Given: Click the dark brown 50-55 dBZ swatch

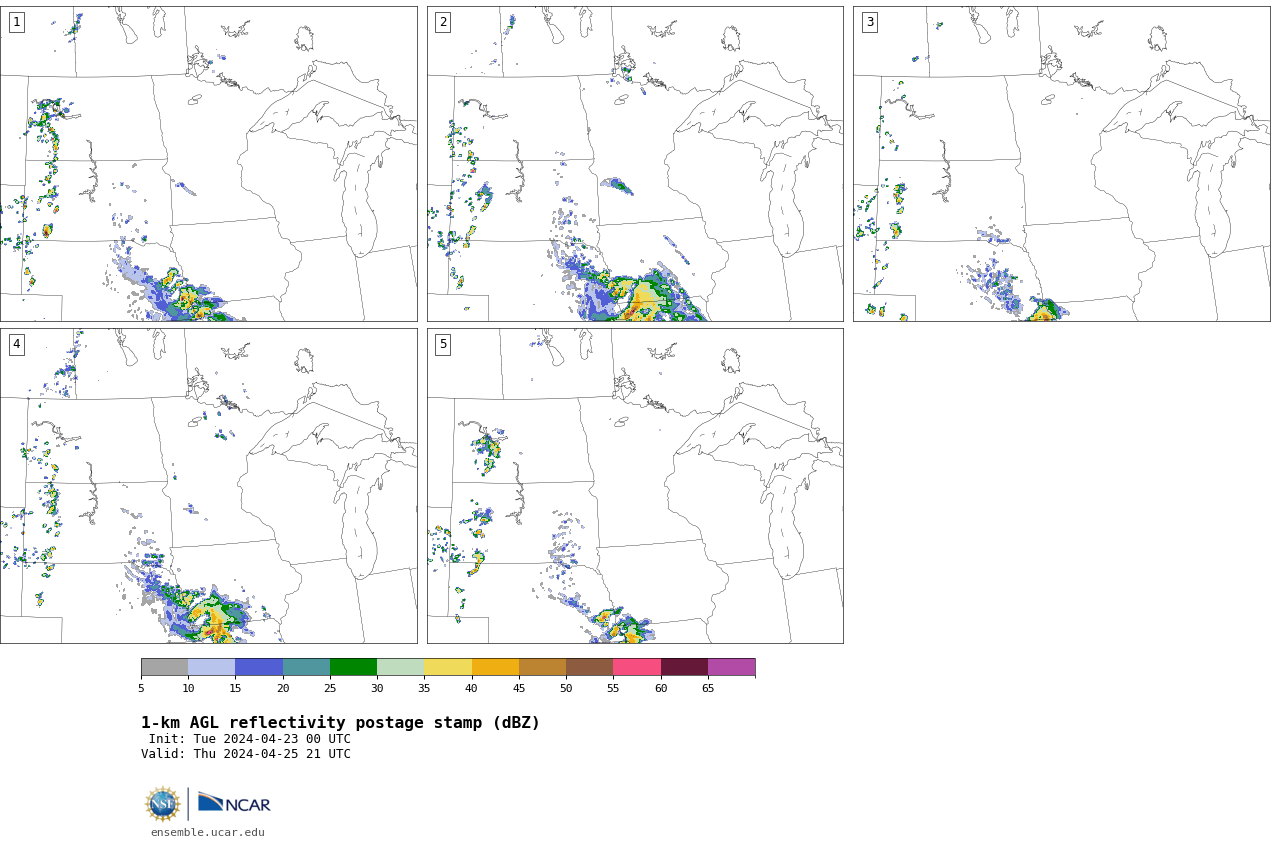Looking at the screenshot, I should point(589,667).
